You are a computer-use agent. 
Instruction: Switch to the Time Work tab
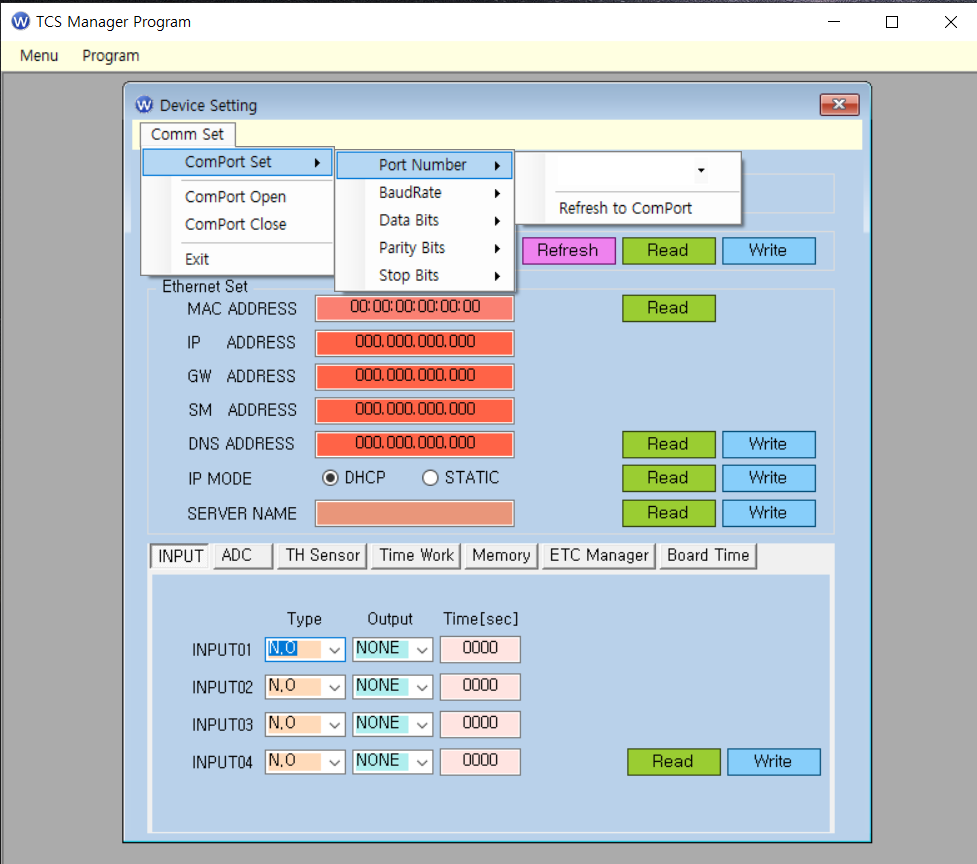coord(416,555)
